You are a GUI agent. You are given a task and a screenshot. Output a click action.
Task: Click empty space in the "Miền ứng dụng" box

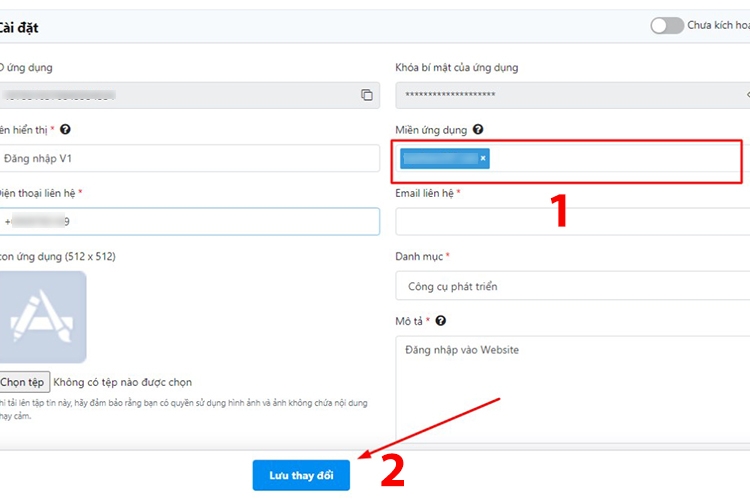pyautogui.click(x=610, y=160)
